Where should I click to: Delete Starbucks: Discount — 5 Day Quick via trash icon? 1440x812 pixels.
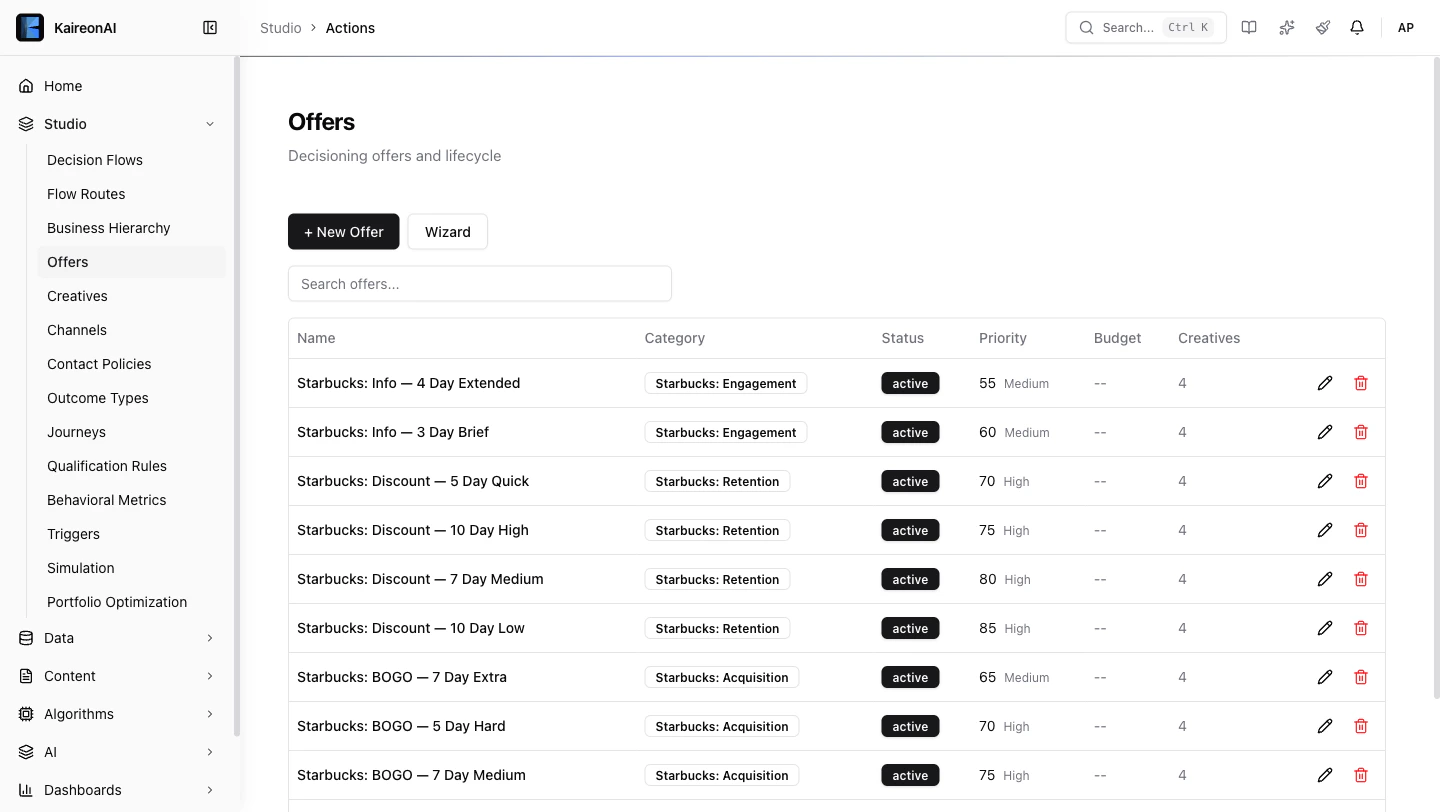(1361, 481)
